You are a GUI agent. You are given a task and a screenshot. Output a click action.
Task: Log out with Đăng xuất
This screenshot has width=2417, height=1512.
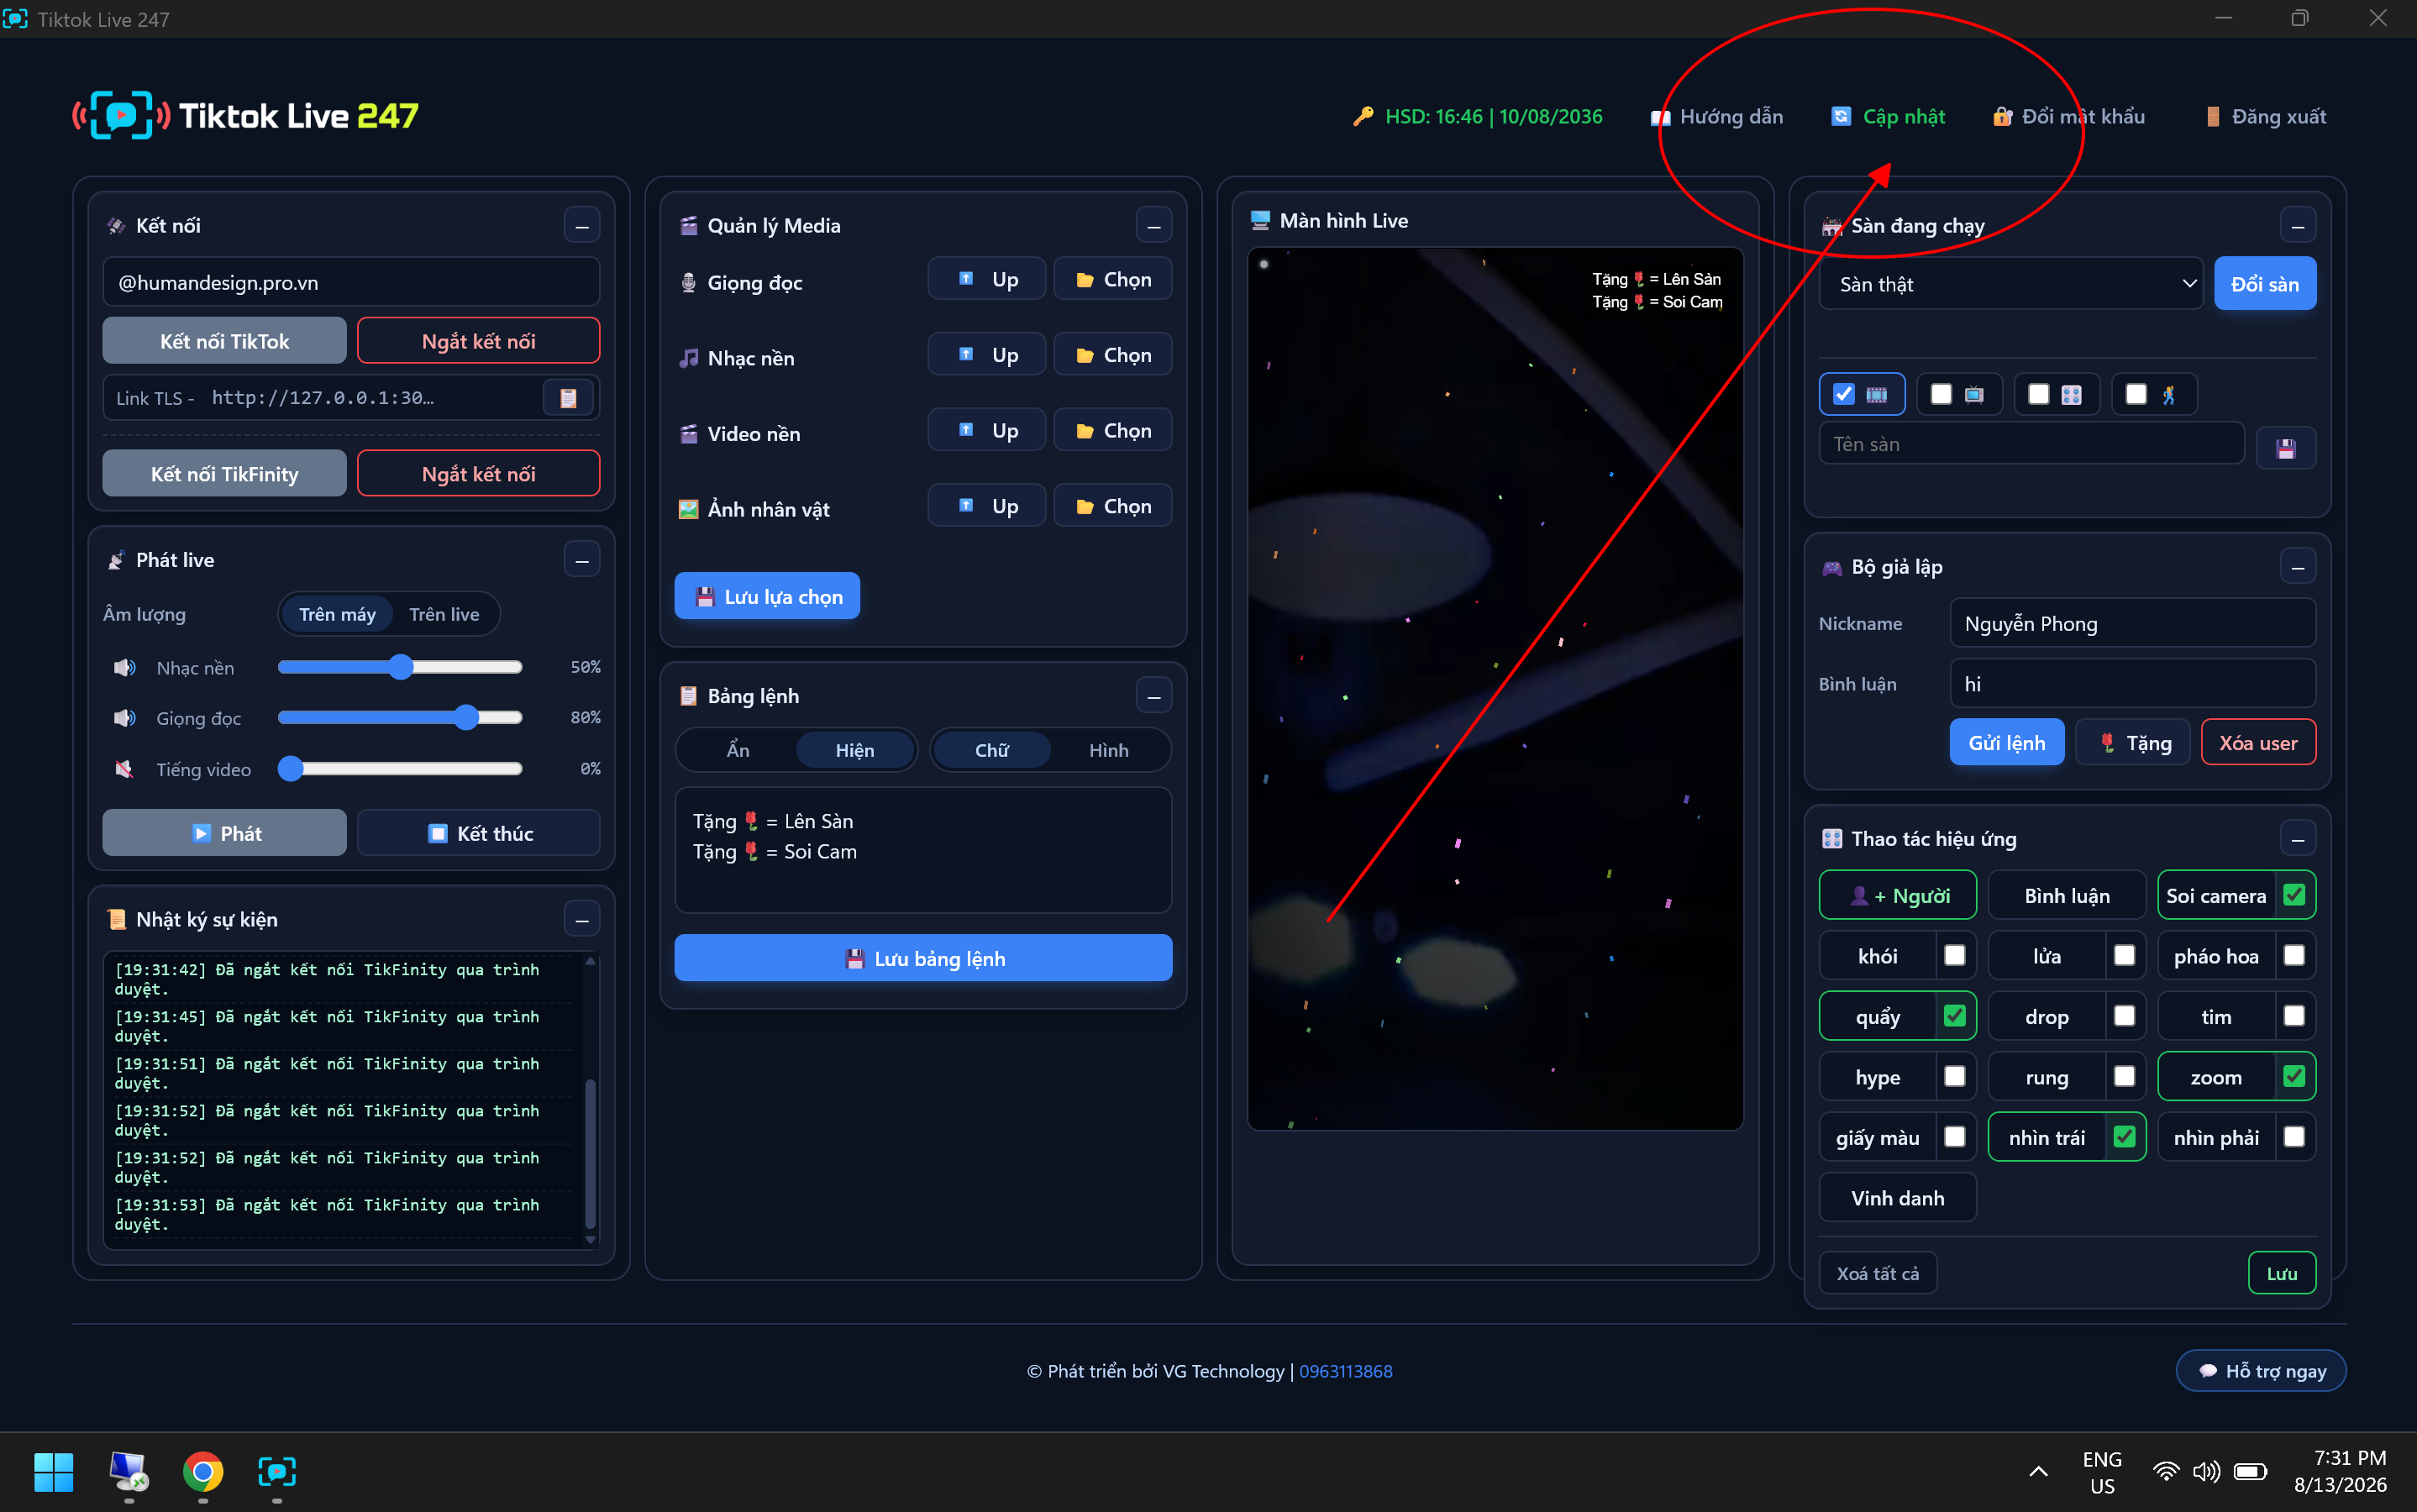pyautogui.click(x=2266, y=117)
